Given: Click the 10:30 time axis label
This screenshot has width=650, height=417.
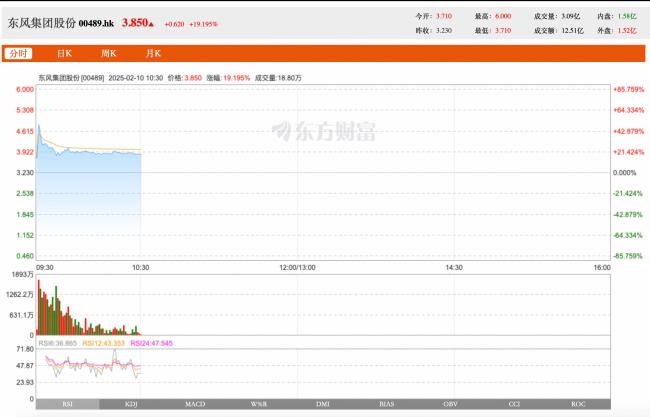Looking at the screenshot, I should click(x=141, y=267).
